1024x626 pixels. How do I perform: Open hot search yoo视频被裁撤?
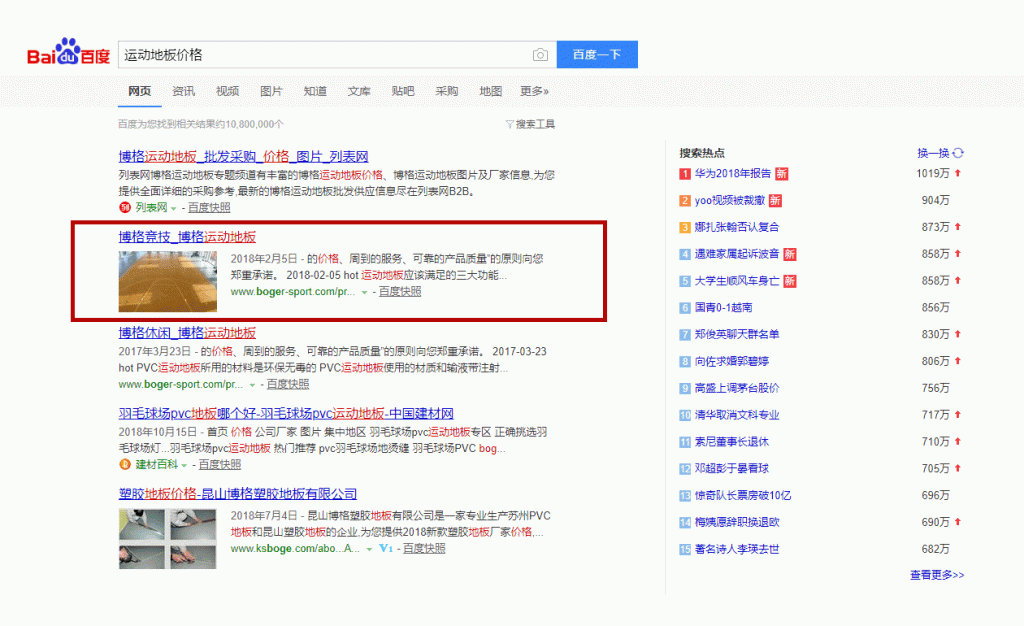pyautogui.click(x=729, y=200)
